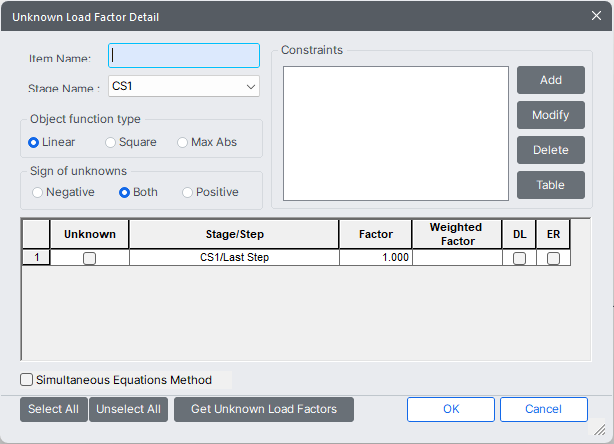The width and height of the screenshot is (614, 444).
Task: Focus the Item Name input field
Action: tap(184, 56)
